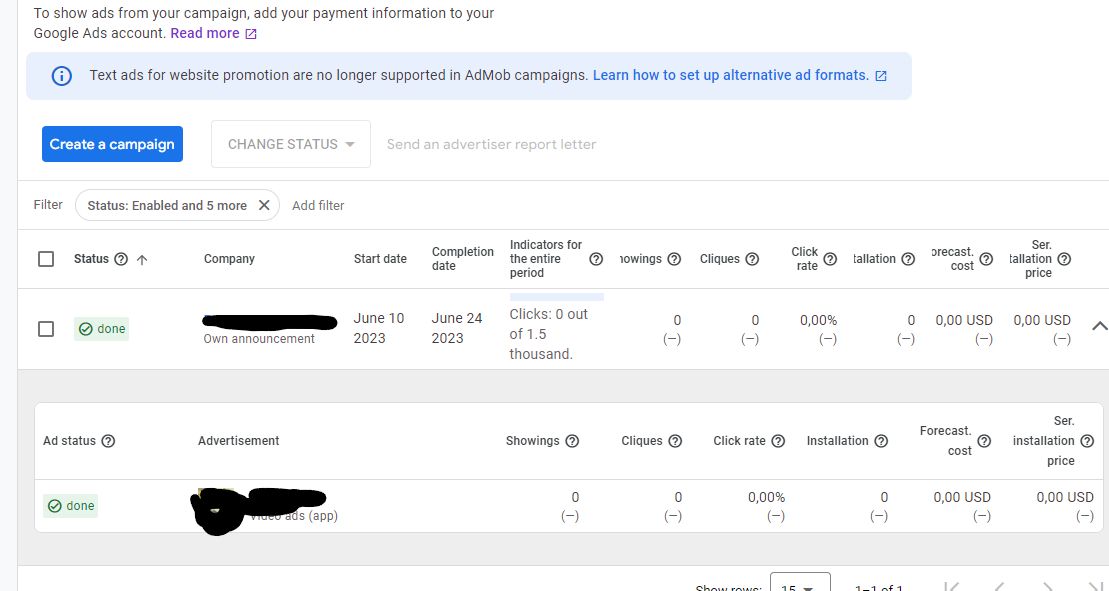
Task: Open the Read more link
Action: point(205,33)
